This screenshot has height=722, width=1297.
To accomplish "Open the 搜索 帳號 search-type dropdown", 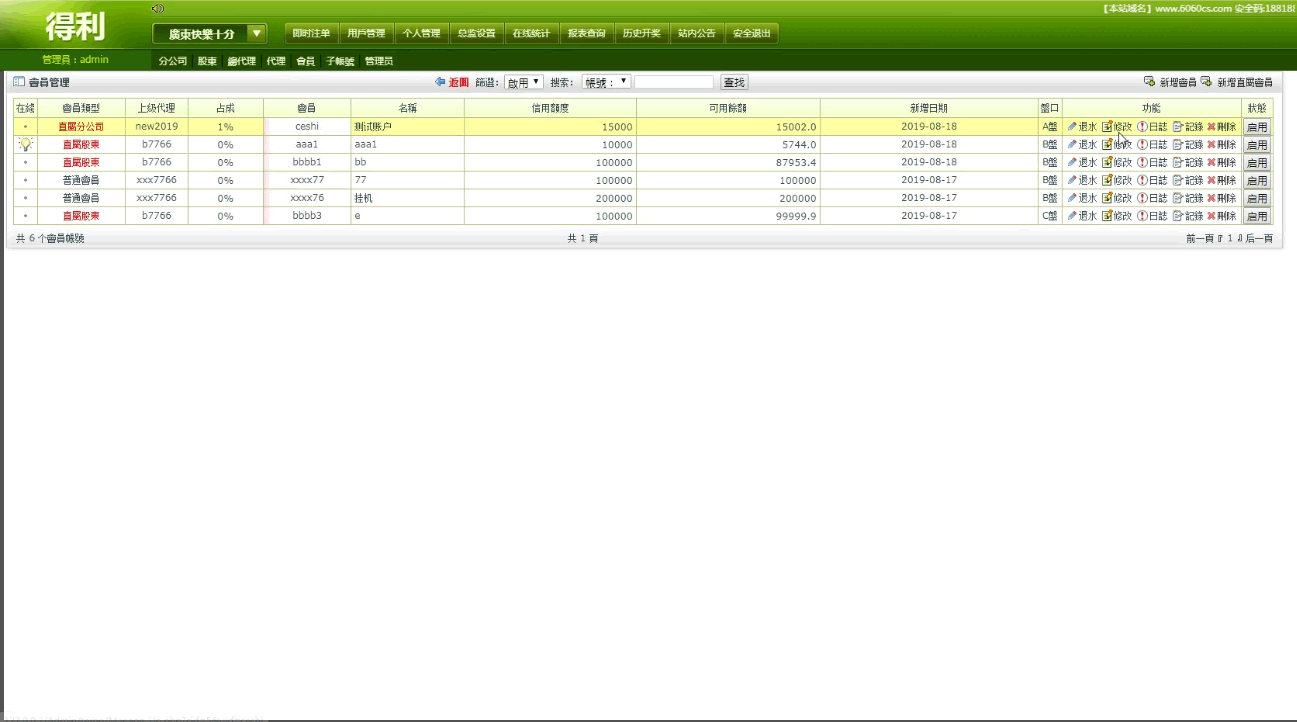I will click(606, 82).
